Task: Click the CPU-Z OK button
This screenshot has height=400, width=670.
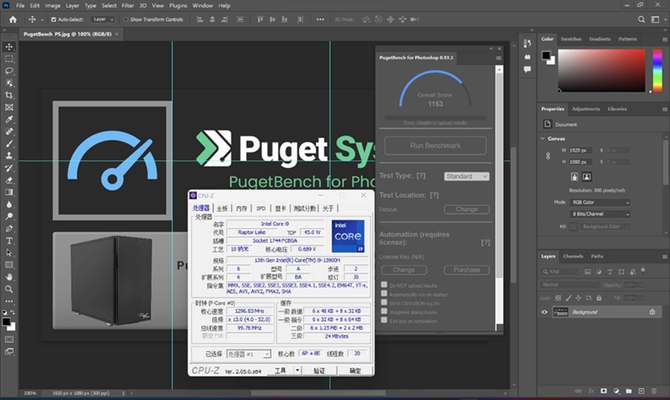Action: (x=355, y=371)
